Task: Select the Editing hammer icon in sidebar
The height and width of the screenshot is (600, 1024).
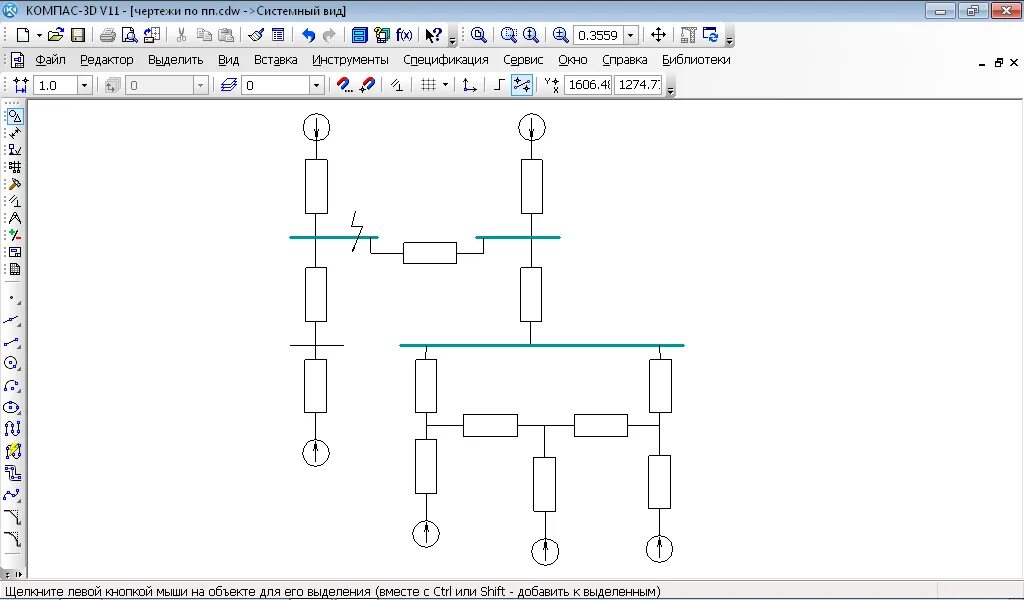Action: (14, 184)
